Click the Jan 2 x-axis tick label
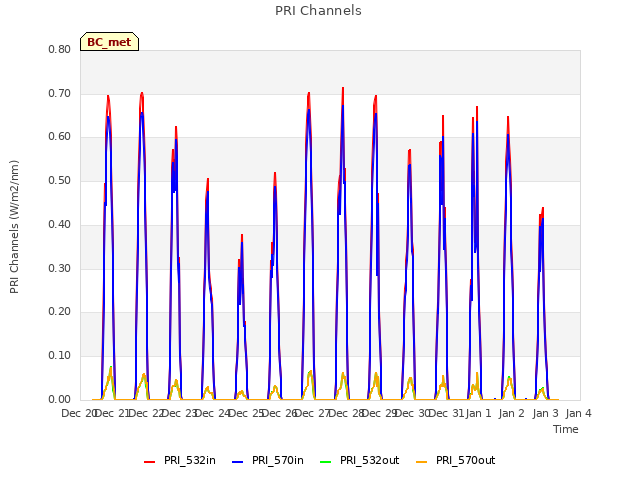This screenshot has width=640, height=480. tap(512, 413)
